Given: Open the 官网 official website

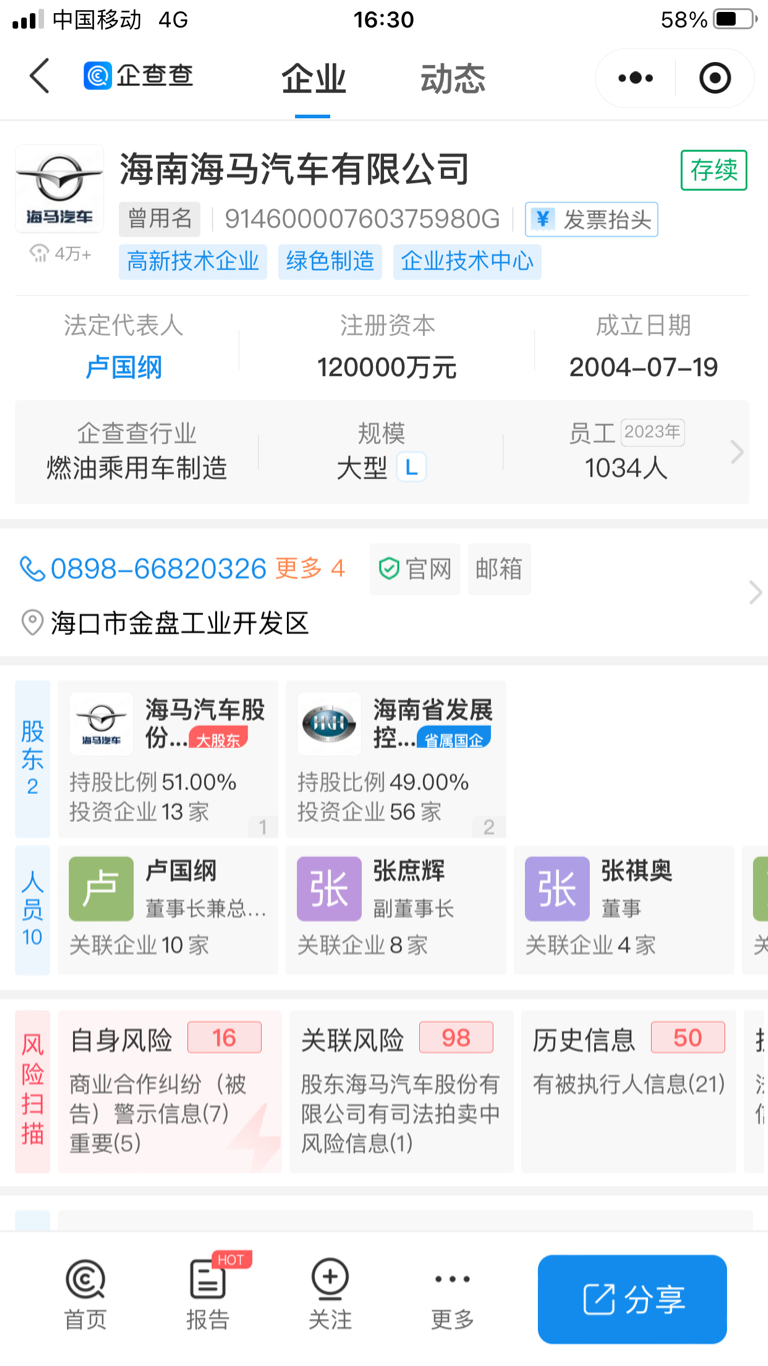Looking at the screenshot, I should (x=415, y=569).
